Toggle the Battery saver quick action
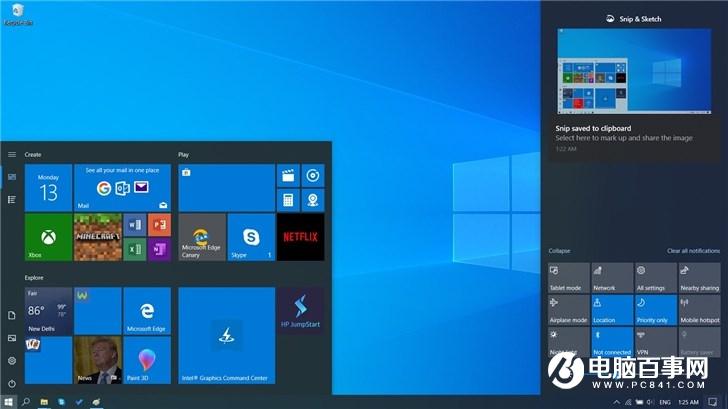The height and width of the screenshot is (409, 728). coord(699,342)
